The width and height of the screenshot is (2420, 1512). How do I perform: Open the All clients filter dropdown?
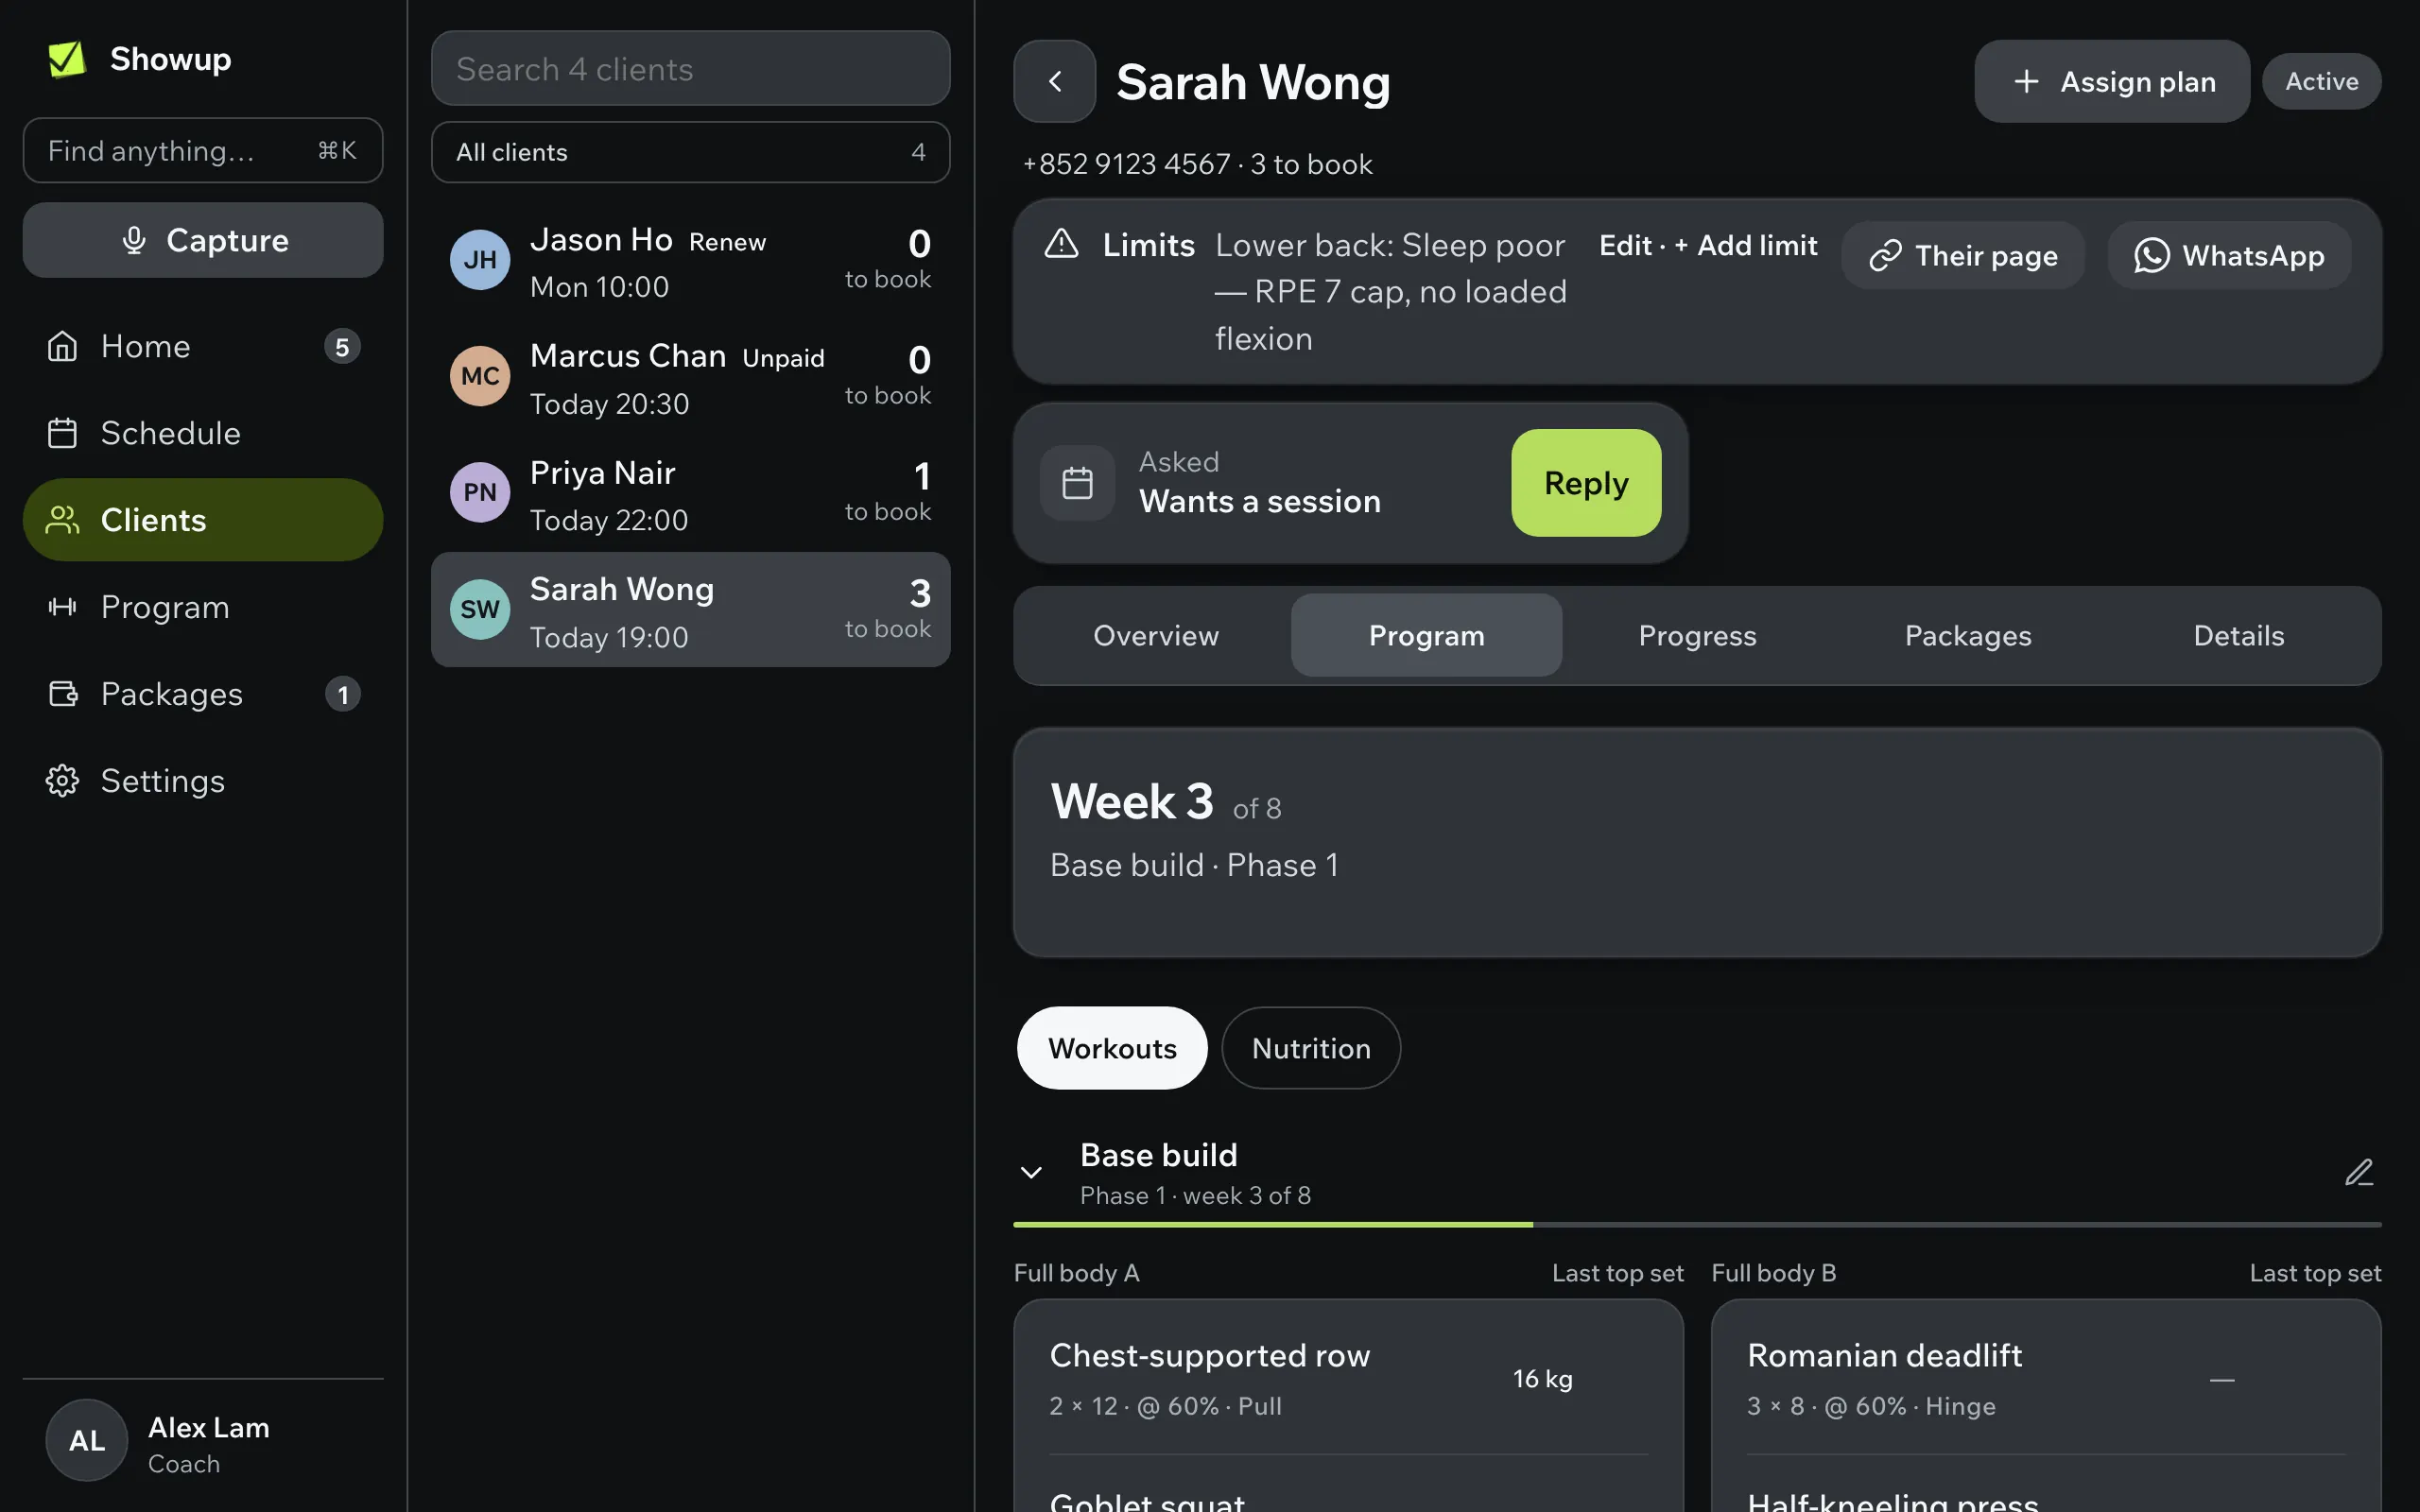click(690, 152)
